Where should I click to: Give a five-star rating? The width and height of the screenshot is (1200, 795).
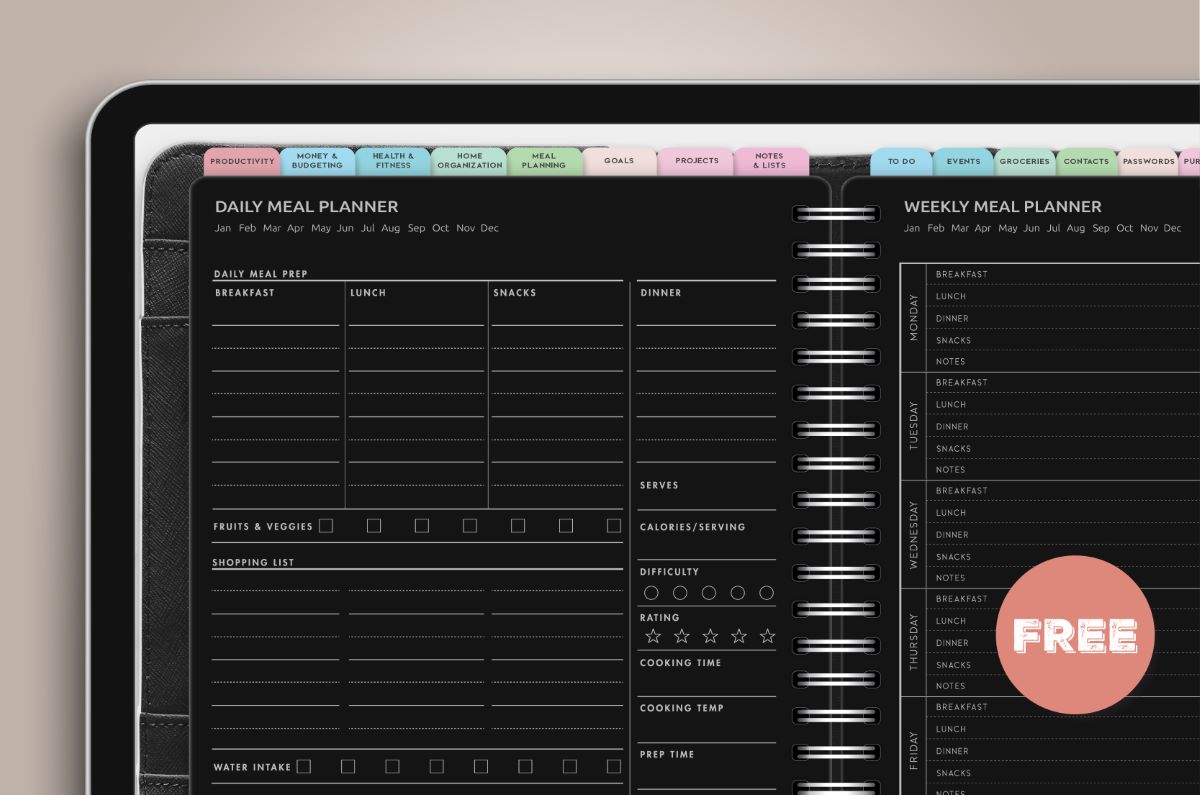point(768,636)
